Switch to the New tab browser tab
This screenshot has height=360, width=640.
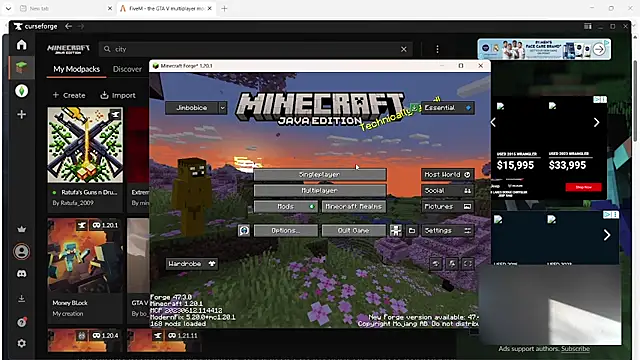65,8
